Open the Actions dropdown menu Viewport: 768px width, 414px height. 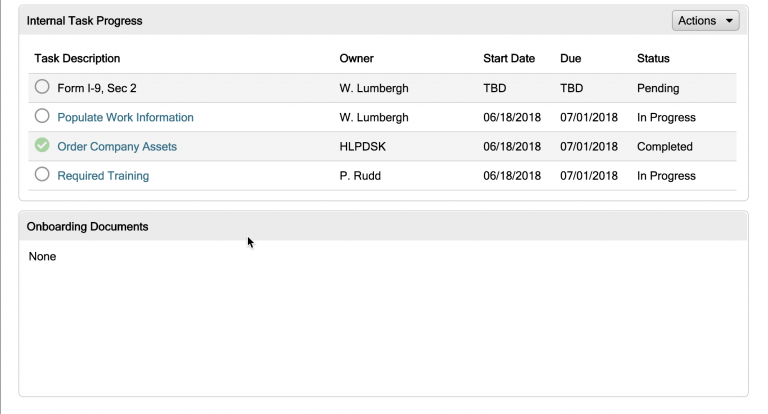tap(705, 21)
